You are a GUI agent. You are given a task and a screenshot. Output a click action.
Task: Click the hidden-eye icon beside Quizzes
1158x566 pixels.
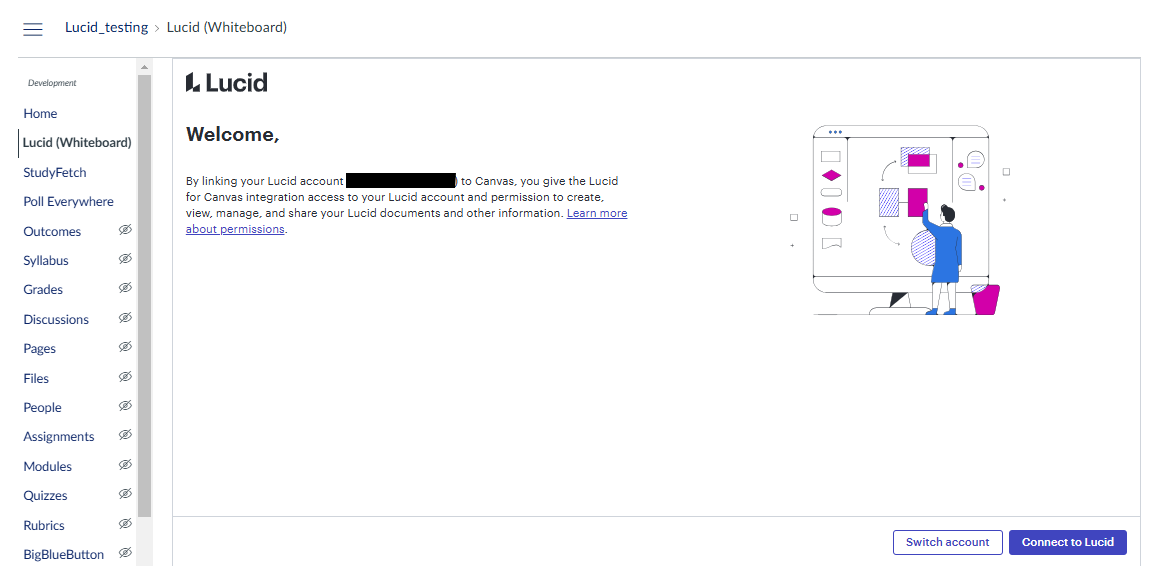click(126, 494)
